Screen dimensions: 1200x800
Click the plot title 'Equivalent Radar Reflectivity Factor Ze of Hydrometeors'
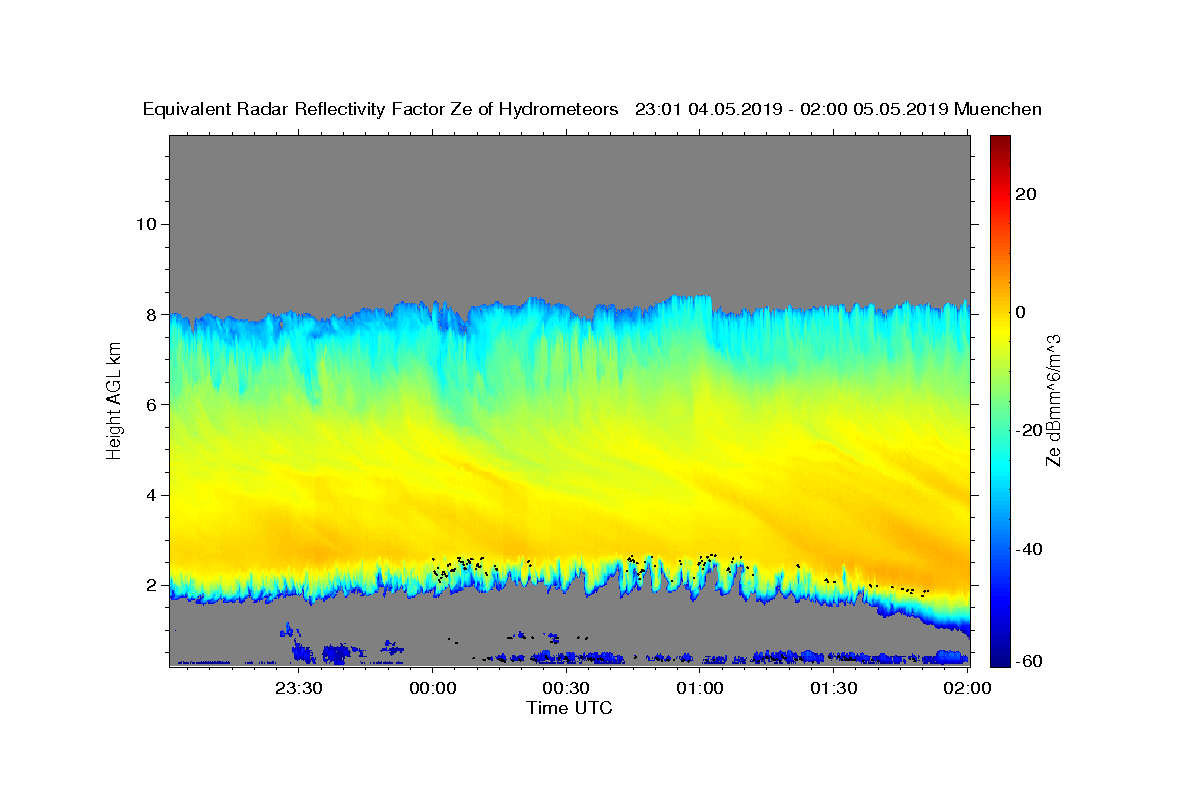pyautogui.click(x=381, y=110)
